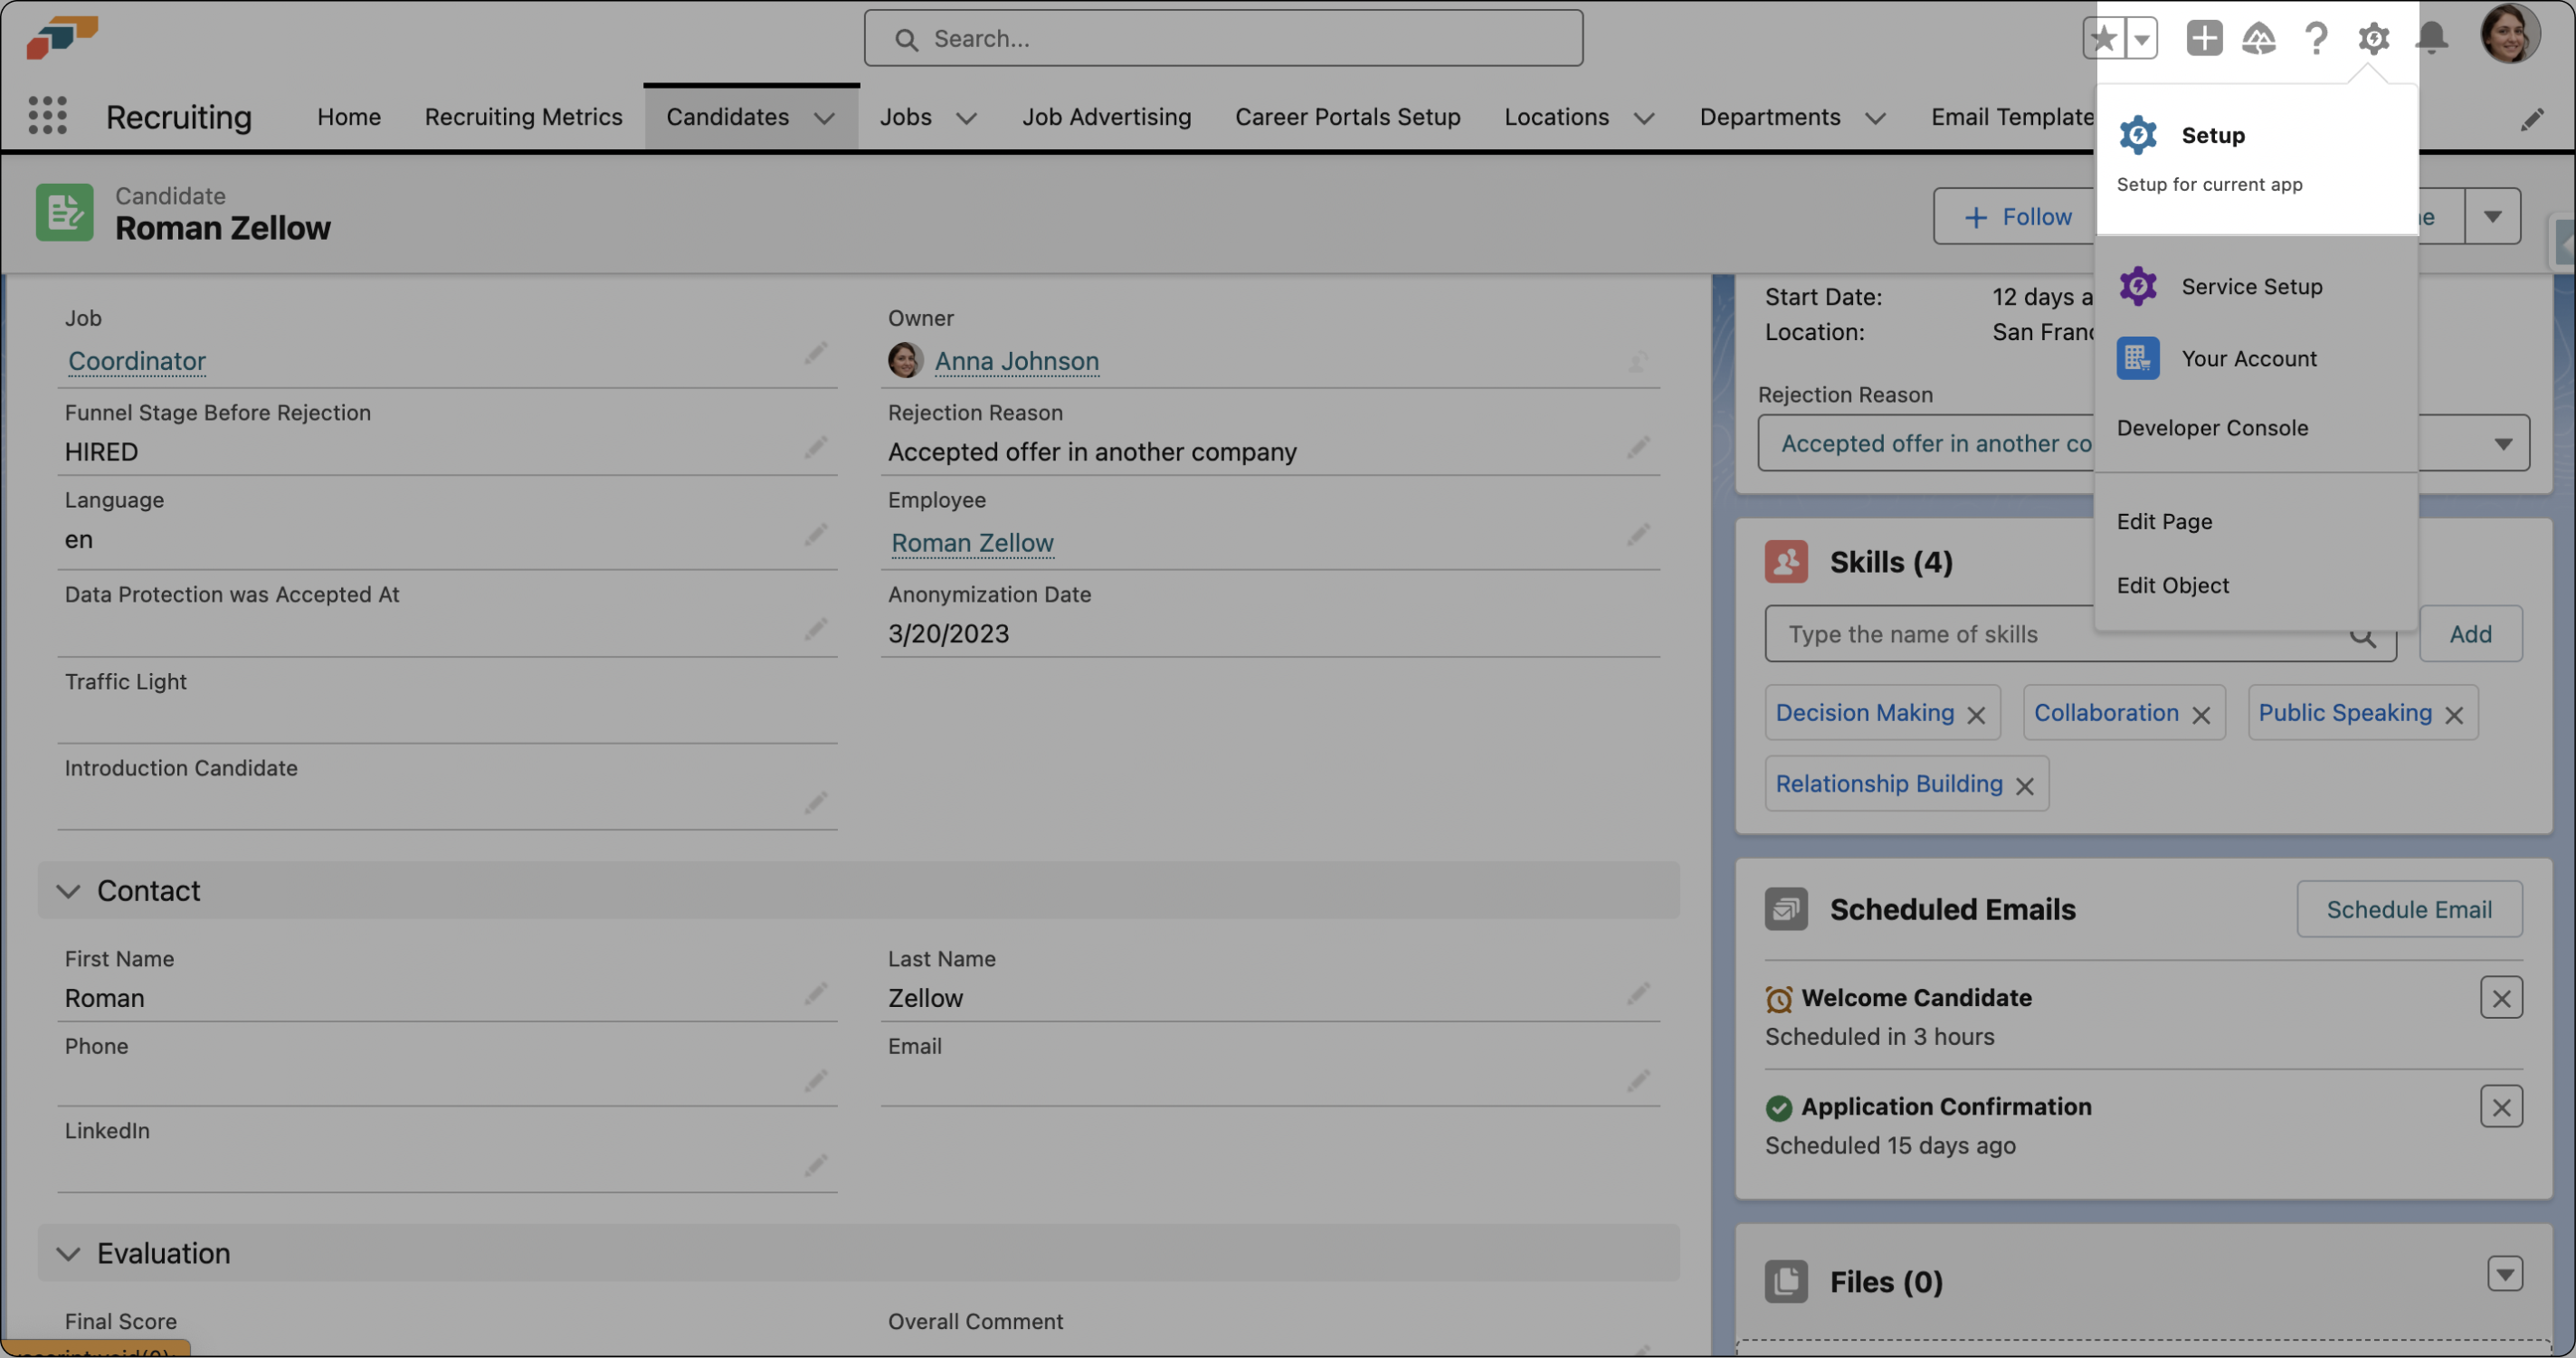Select Developer Console from setup menu
This screenshot has width=2576, height=1358.
point(2212,428)
